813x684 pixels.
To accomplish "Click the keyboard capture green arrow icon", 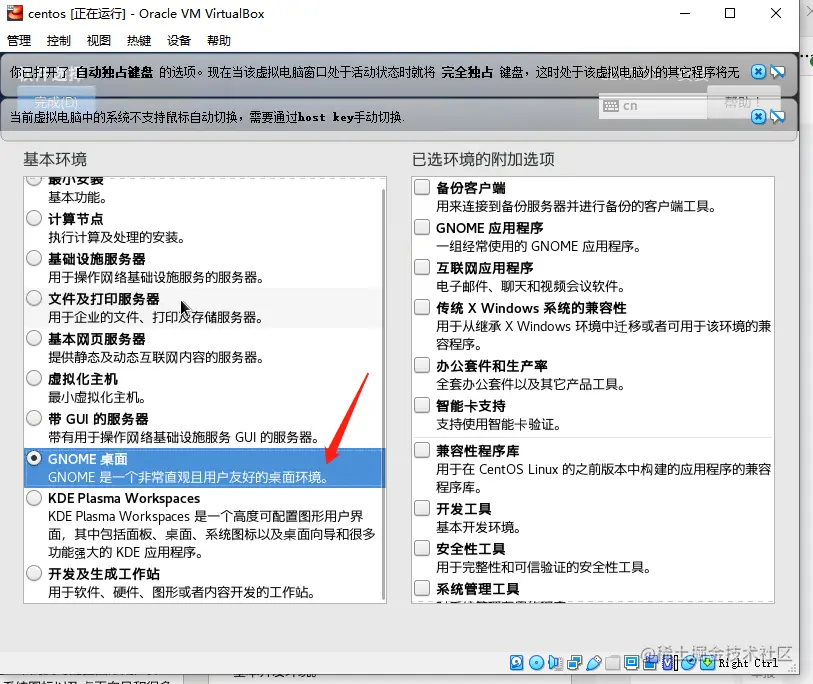I will (x=707, y=663).
